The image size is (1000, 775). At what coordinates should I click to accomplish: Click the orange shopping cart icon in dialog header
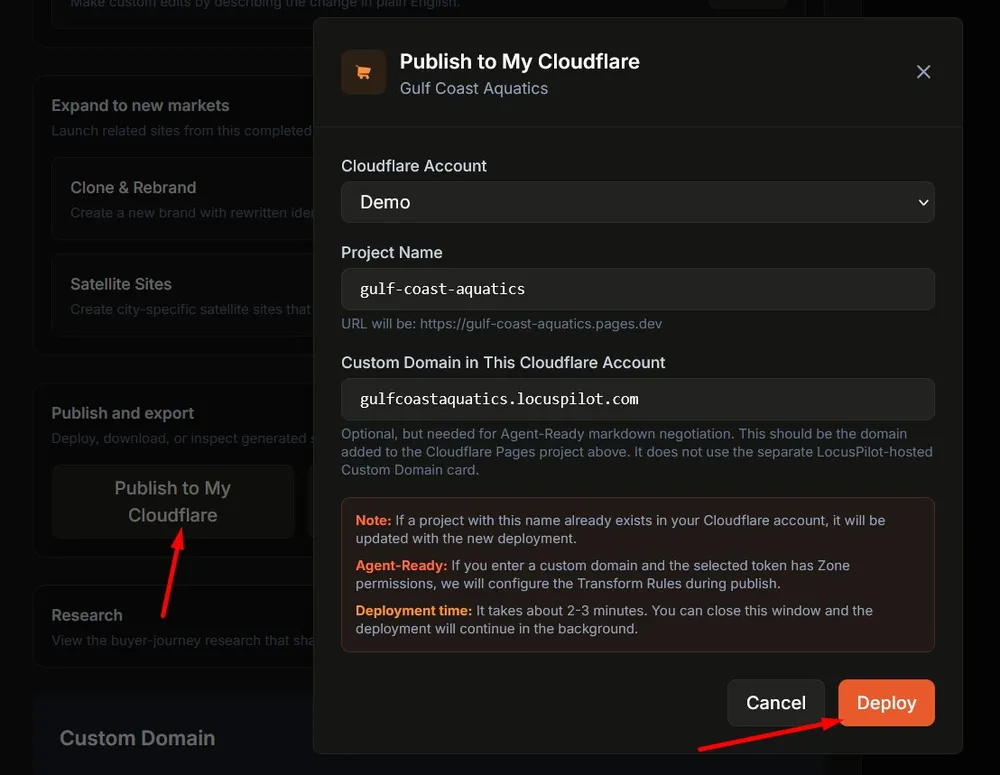pos(364,72)
